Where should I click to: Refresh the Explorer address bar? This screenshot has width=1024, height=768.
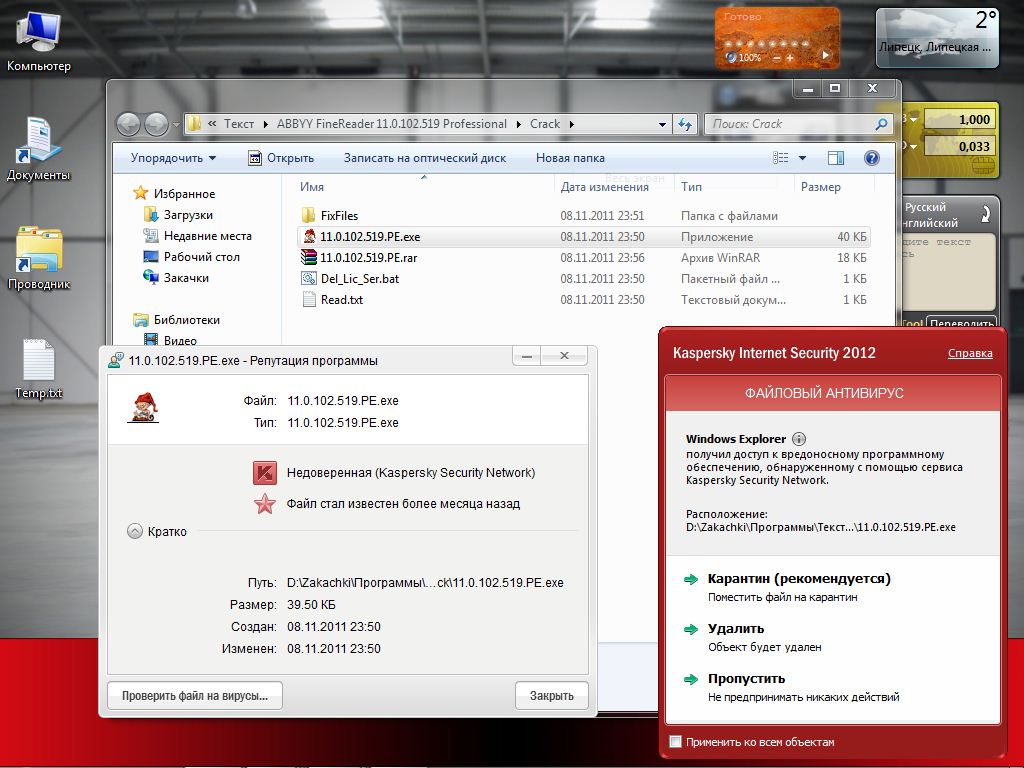[684, 124]
